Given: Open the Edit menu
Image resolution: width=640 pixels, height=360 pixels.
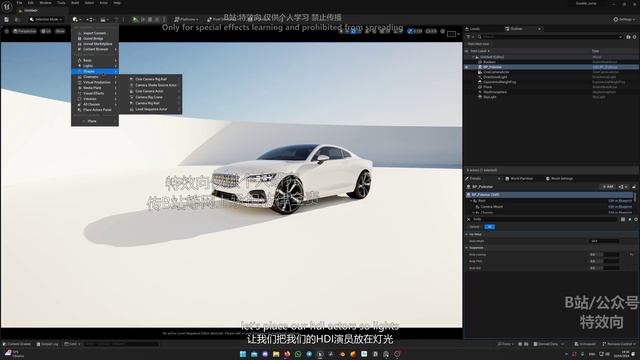Looking at the screenshot, I should pyautogui.click(x=31, y=2).
